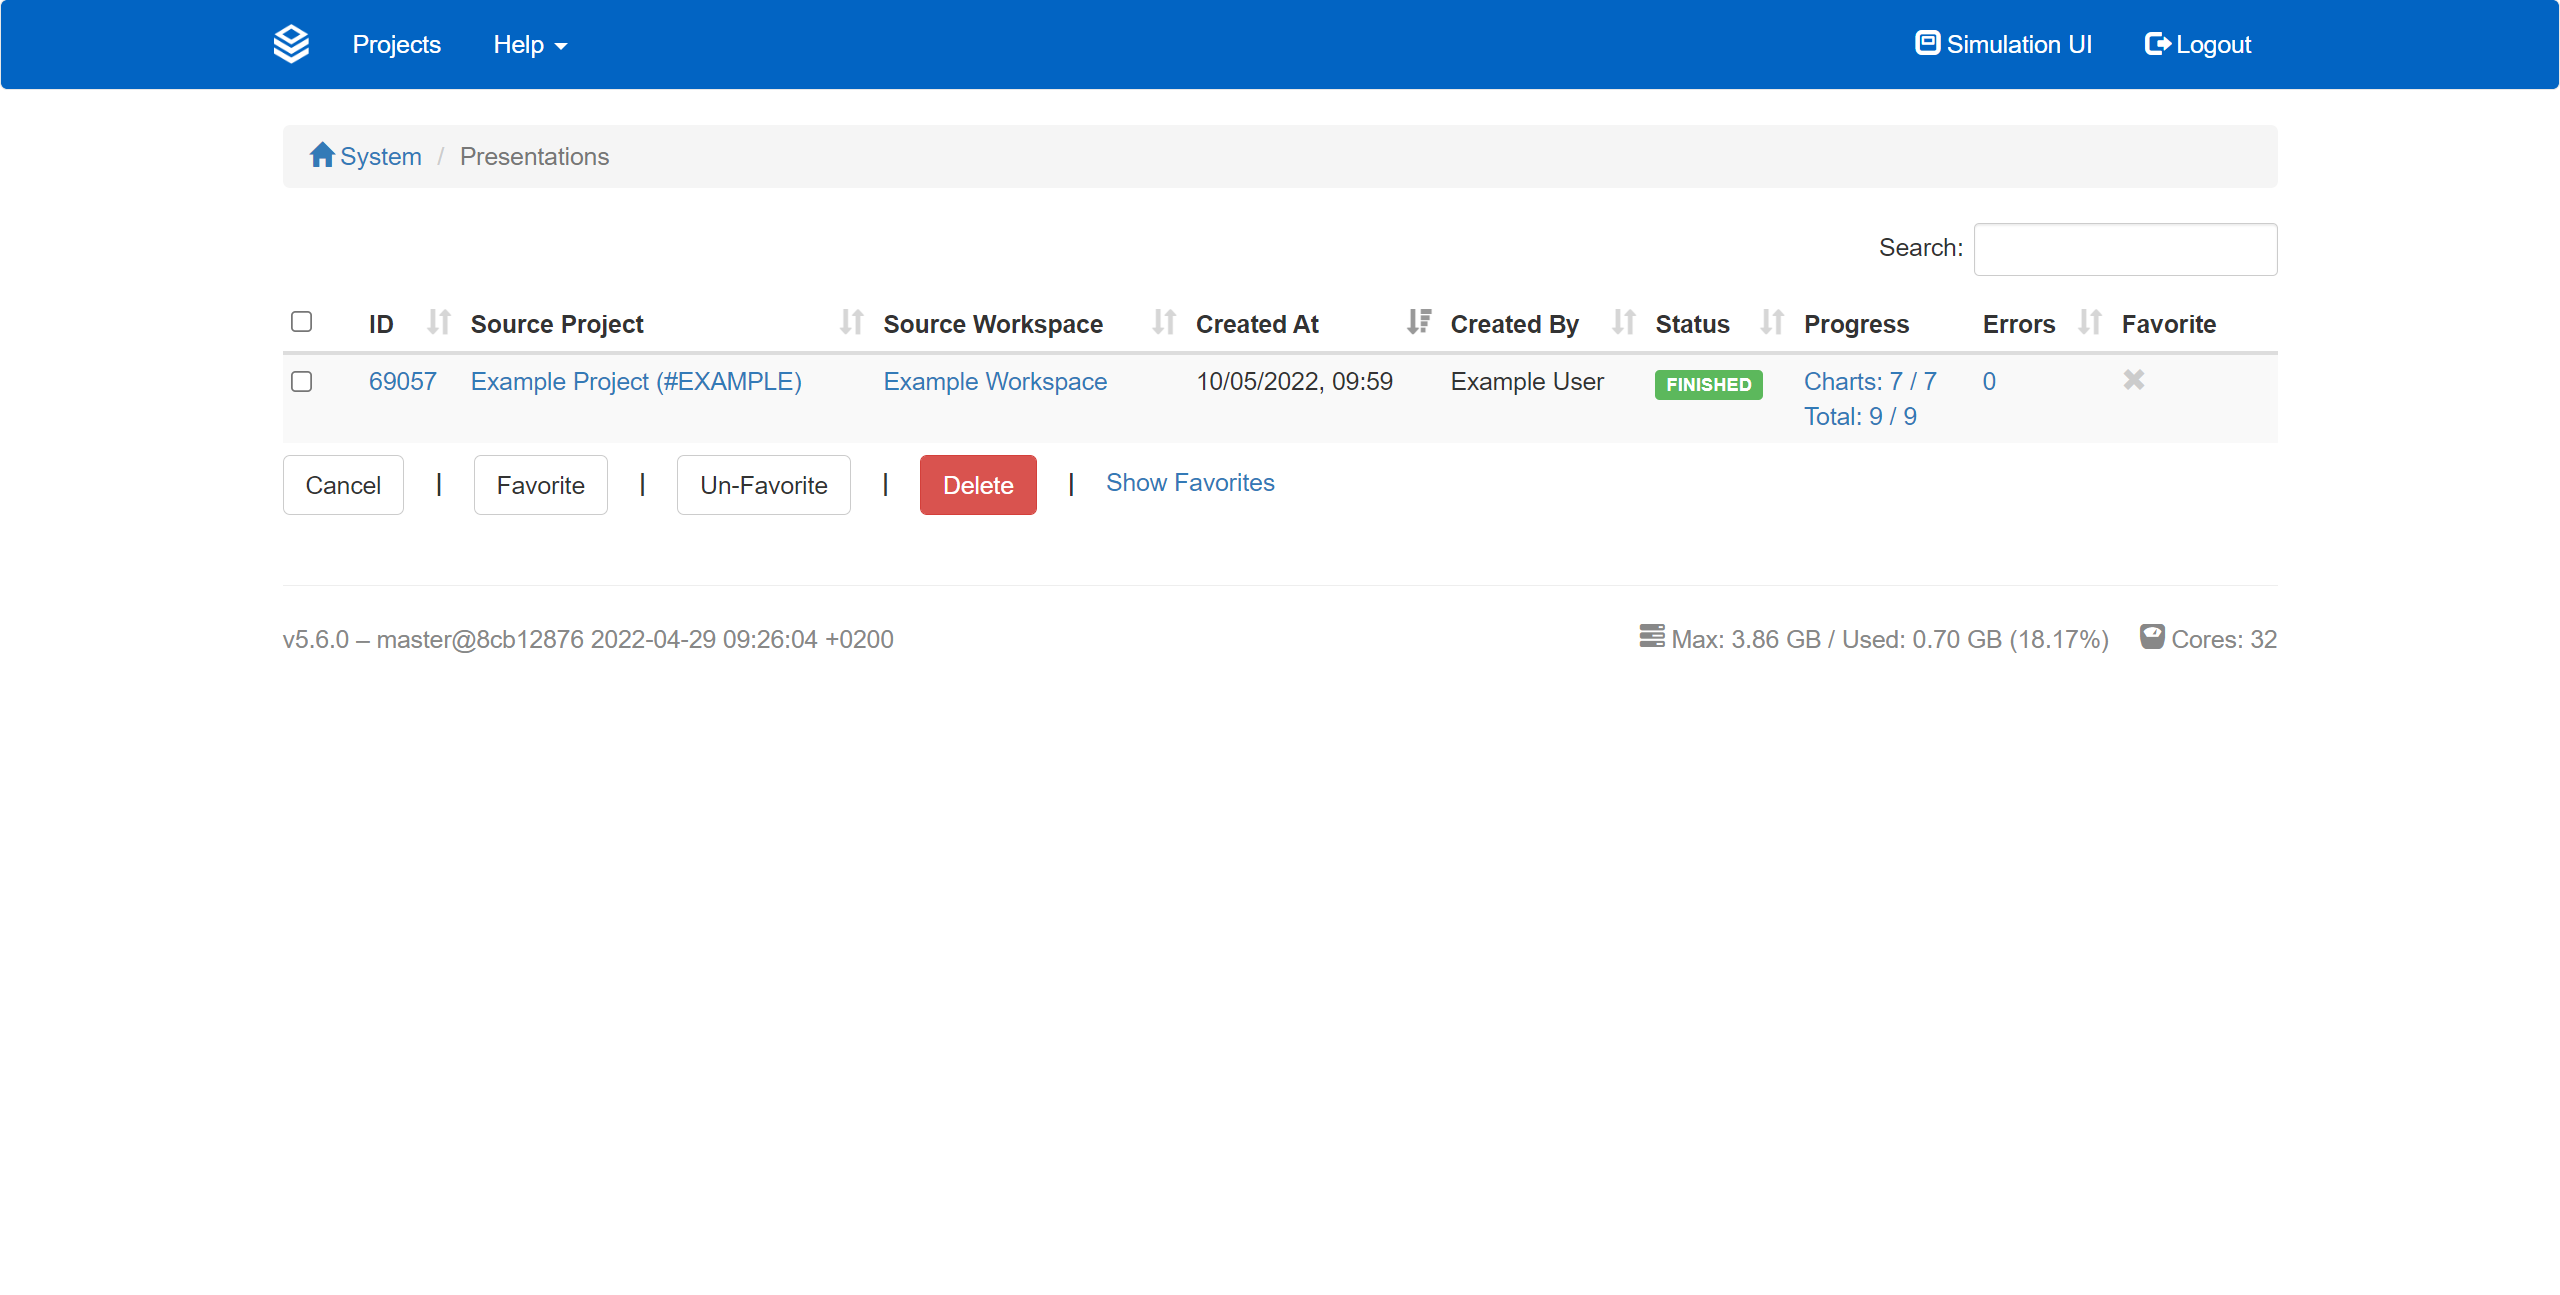Click the ID column sort arrows
This screenshot has width=2560, height=1295.
(x=438, y=322)
